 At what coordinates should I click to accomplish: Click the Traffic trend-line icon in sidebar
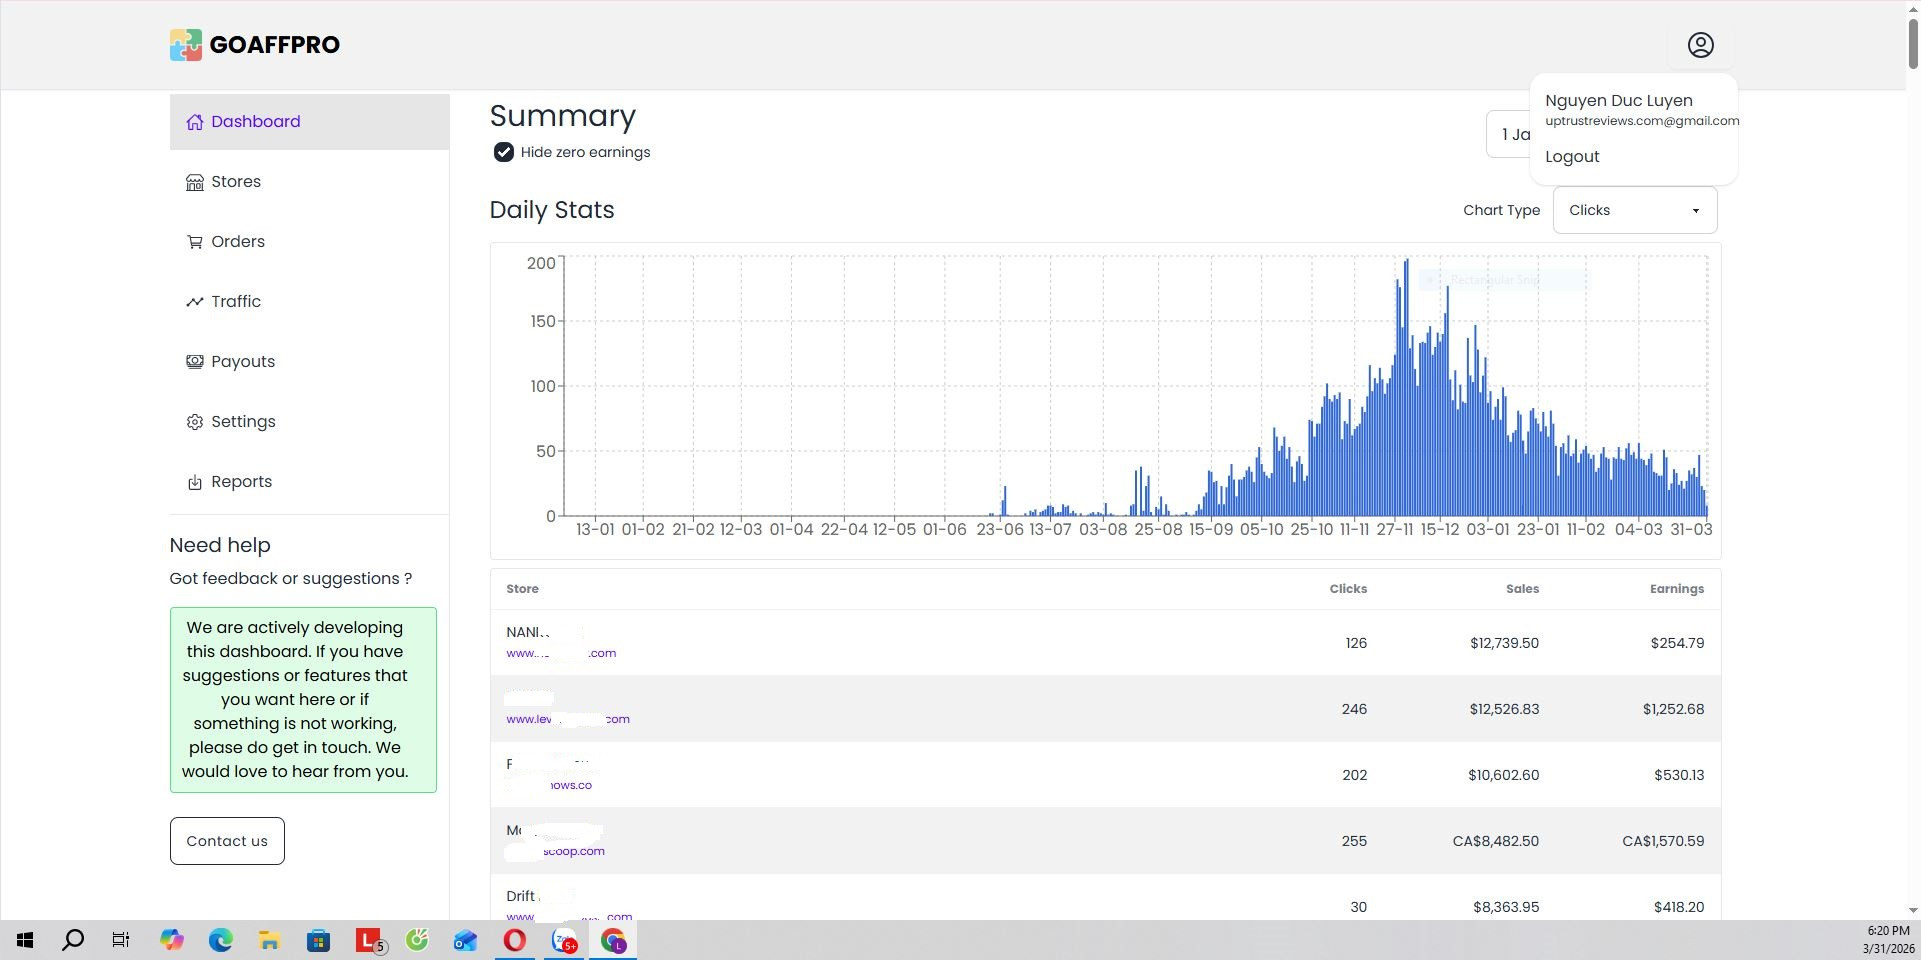(x=195, y=302)
